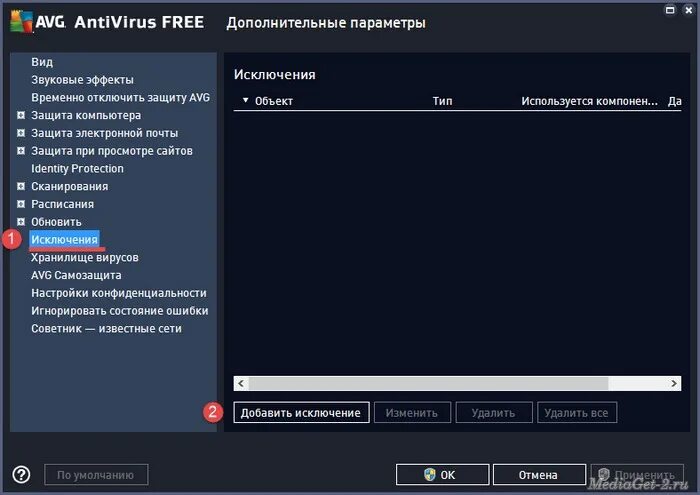Click the Да column header
The height and width of the screenshot is (495, 700).
675,101
